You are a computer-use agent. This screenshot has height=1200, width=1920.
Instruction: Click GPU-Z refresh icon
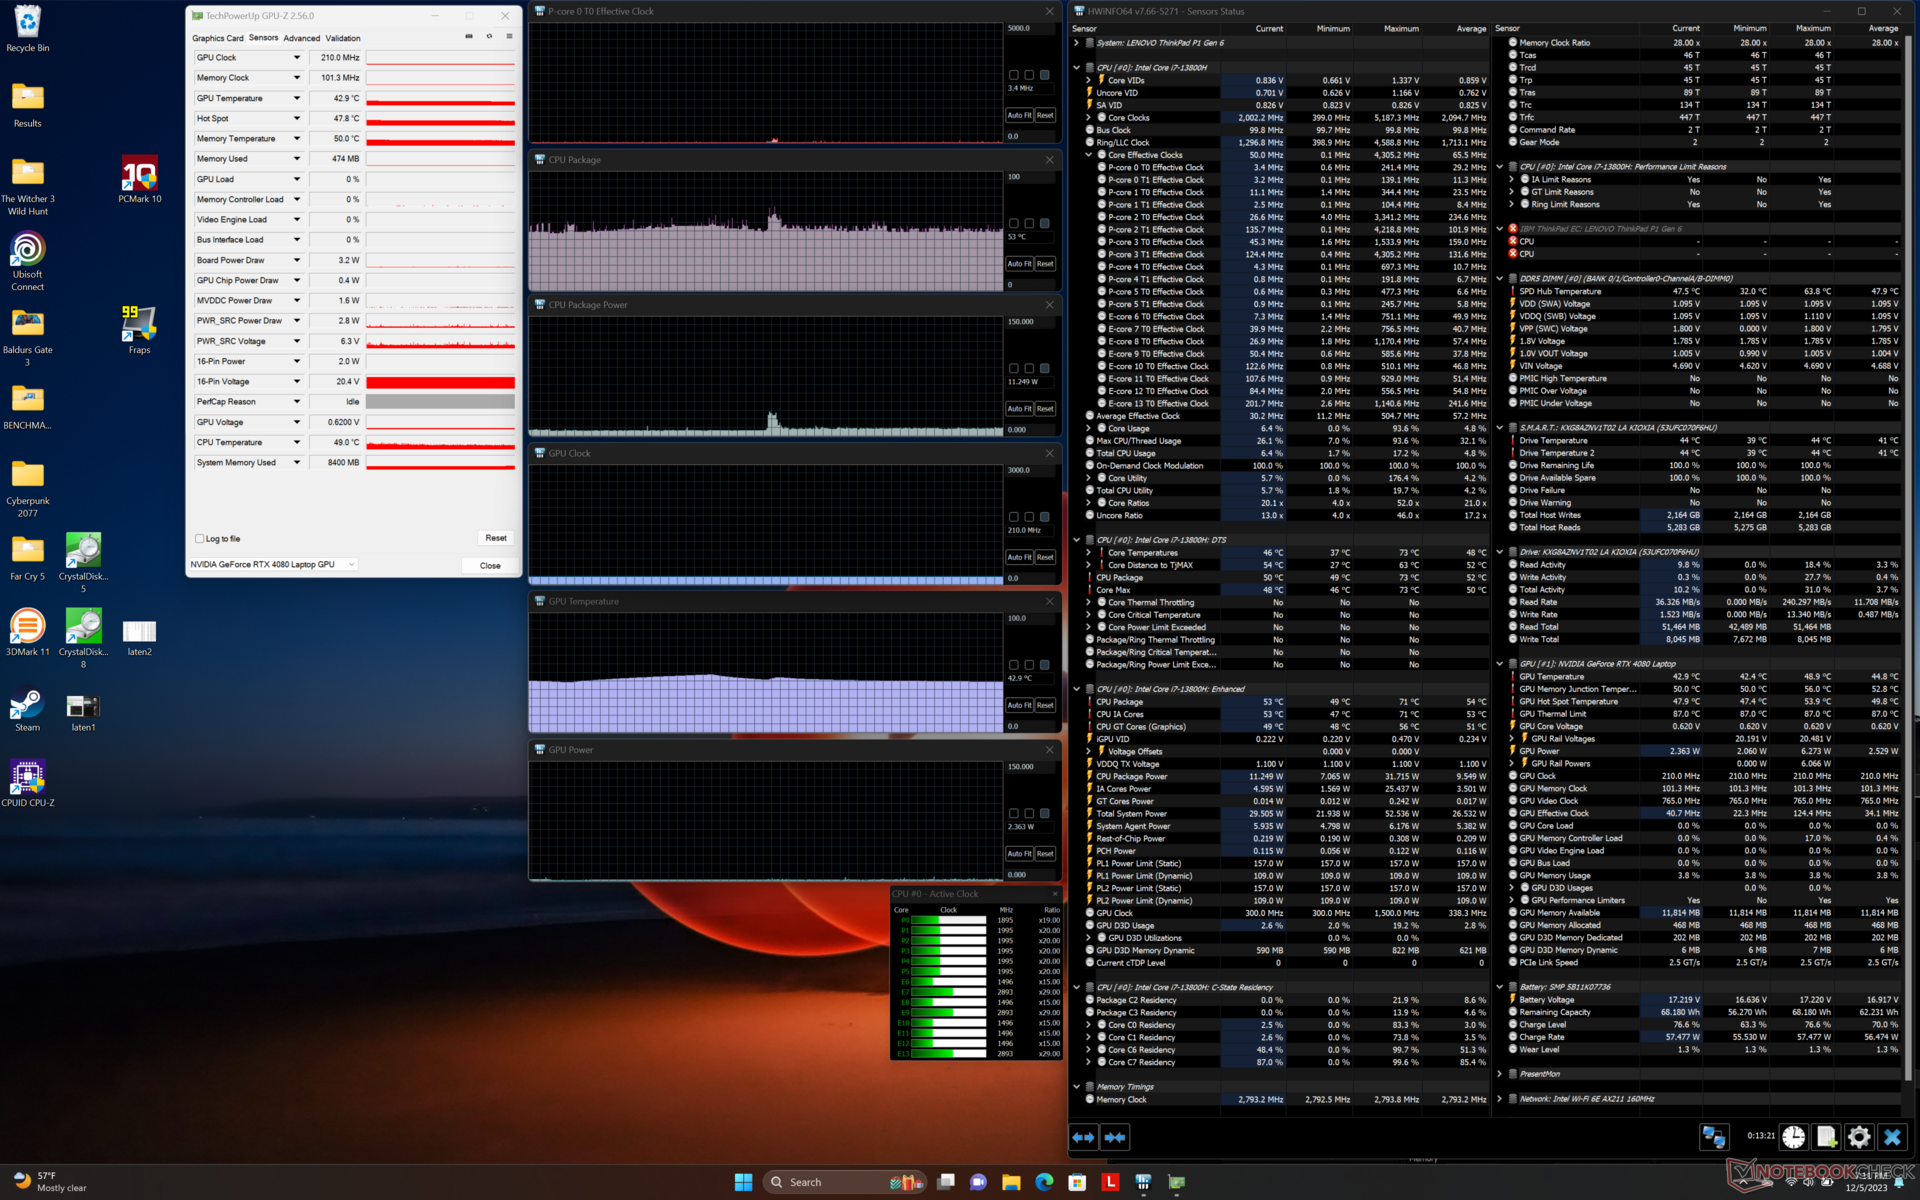point(489,37)
